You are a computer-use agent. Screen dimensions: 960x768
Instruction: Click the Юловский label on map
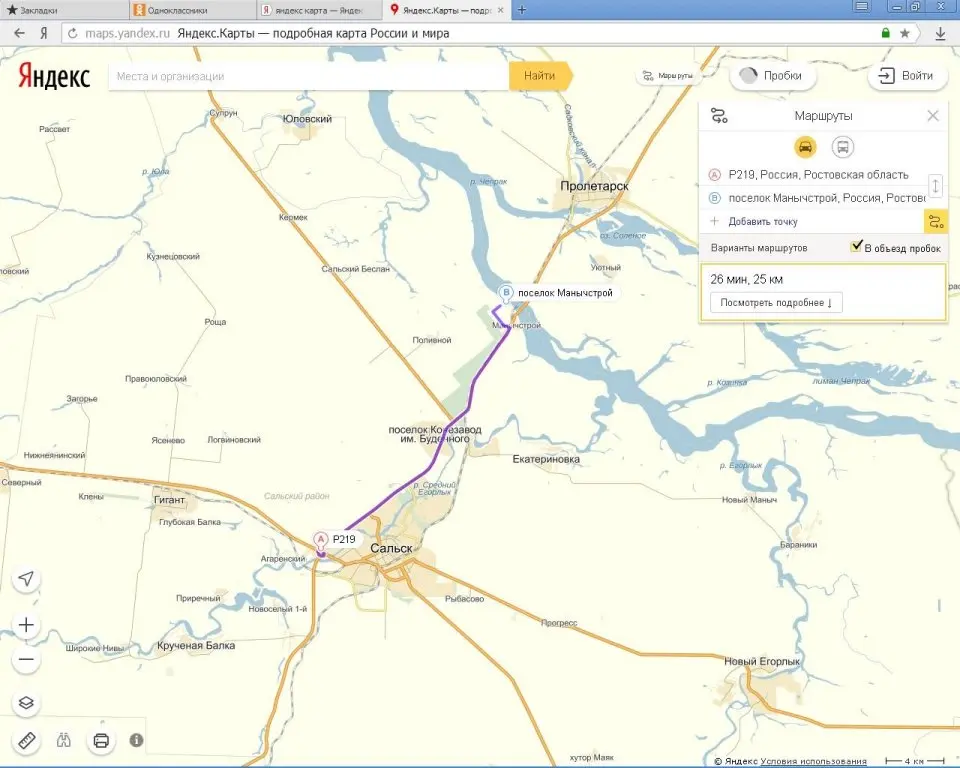(307, 119)
